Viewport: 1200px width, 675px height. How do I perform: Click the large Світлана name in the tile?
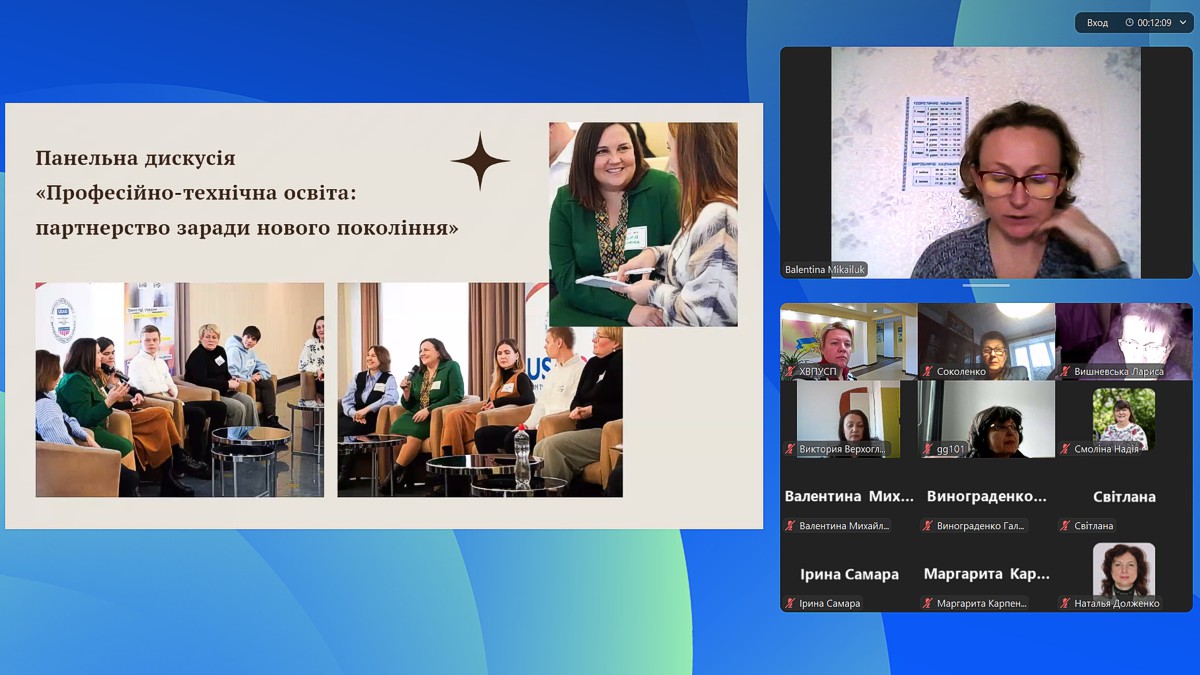click(x=1124, y=496)
